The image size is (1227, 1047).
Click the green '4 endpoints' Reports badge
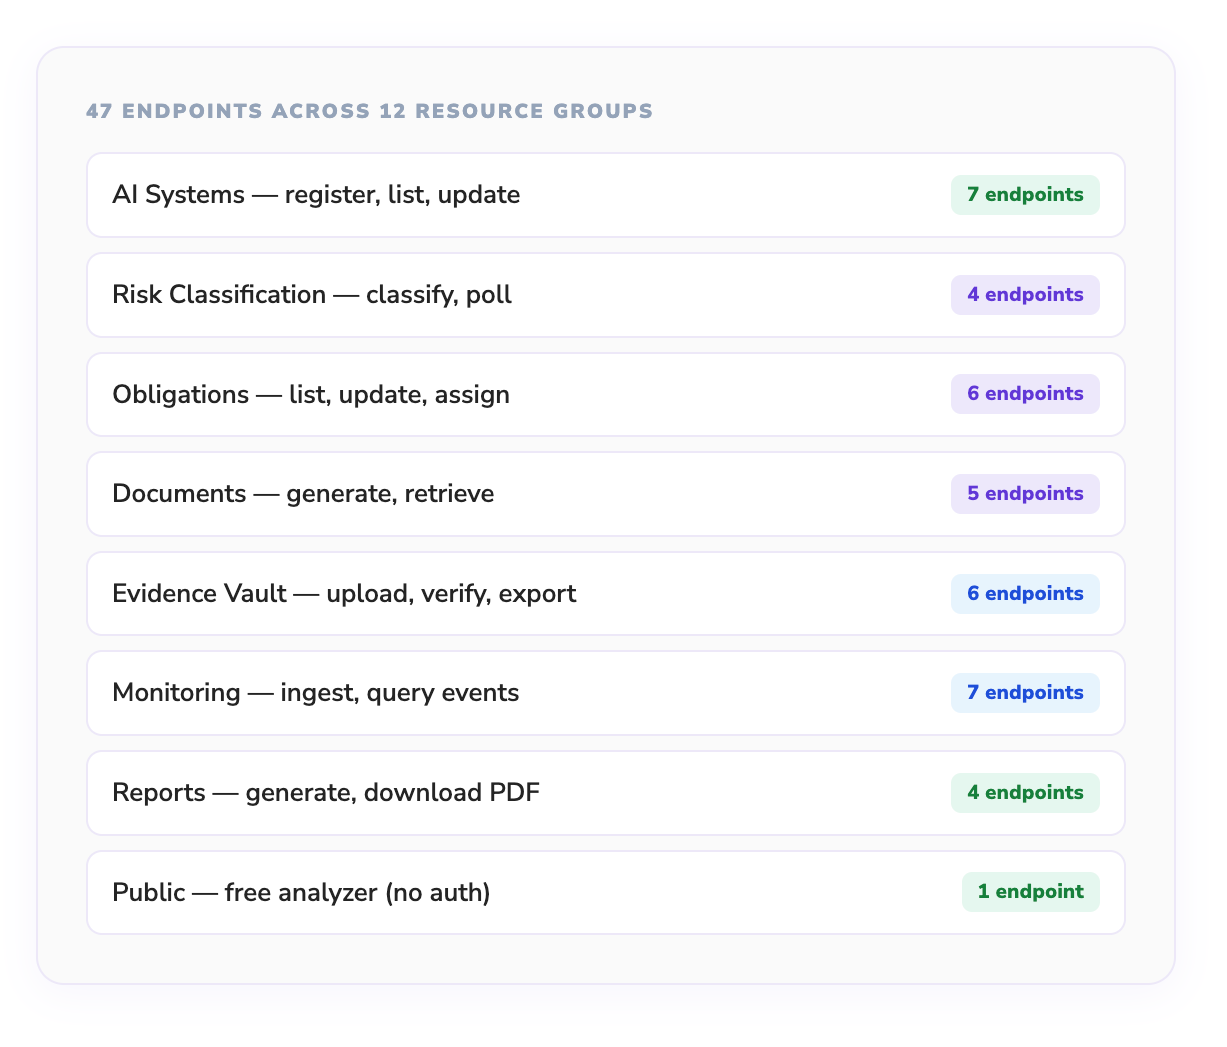tap(1024, 793)
